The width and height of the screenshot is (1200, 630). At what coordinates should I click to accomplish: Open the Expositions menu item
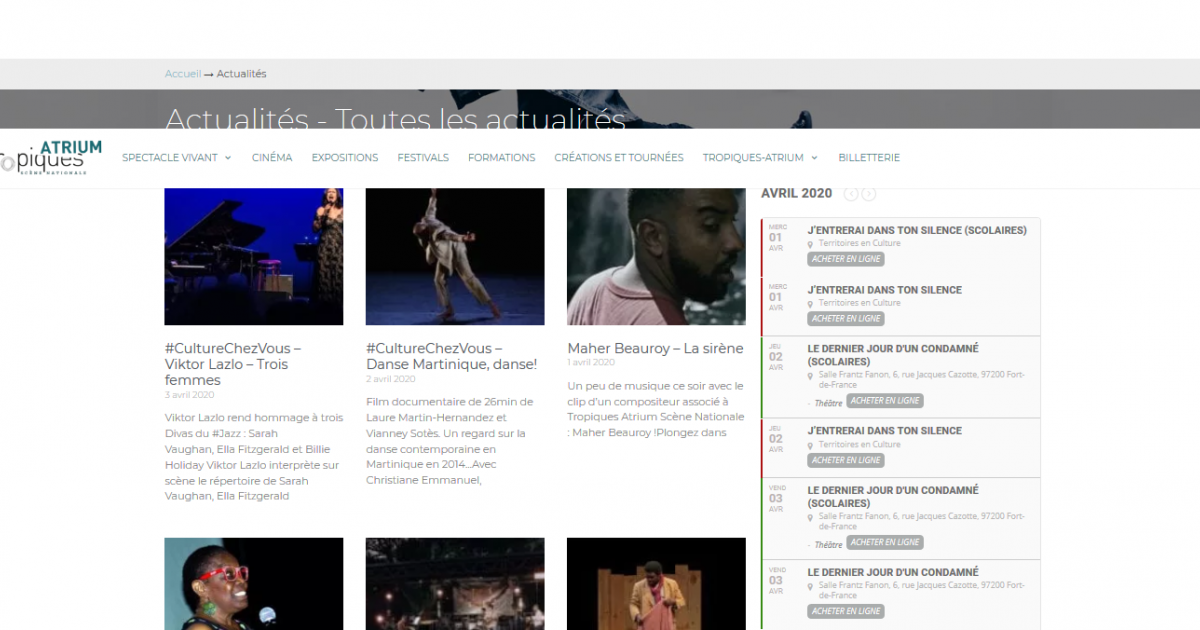coord(345,158)
